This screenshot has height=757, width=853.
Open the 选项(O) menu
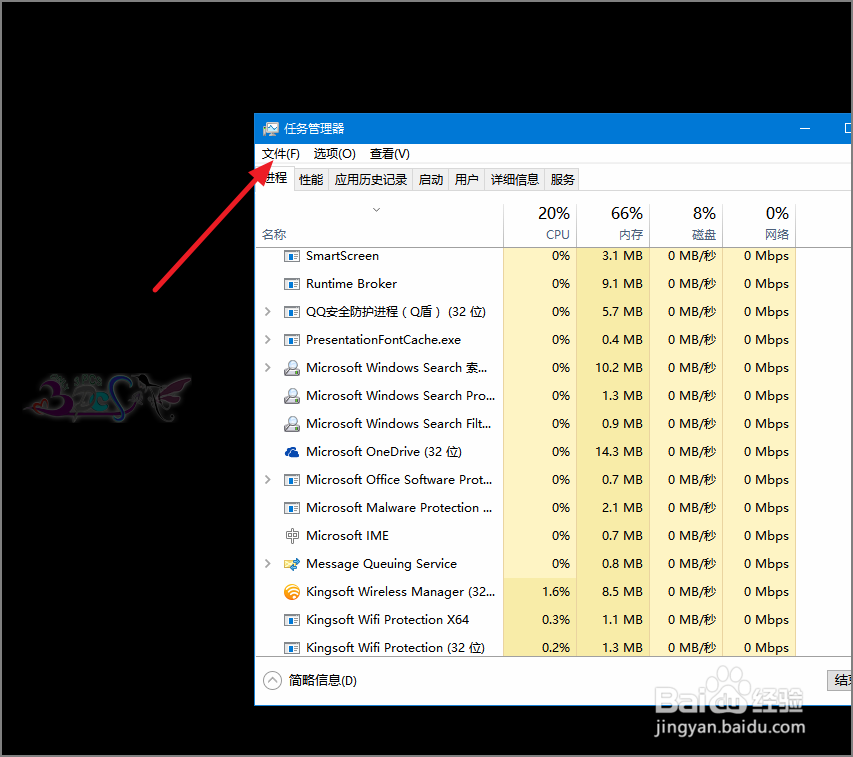coord(335,154)
